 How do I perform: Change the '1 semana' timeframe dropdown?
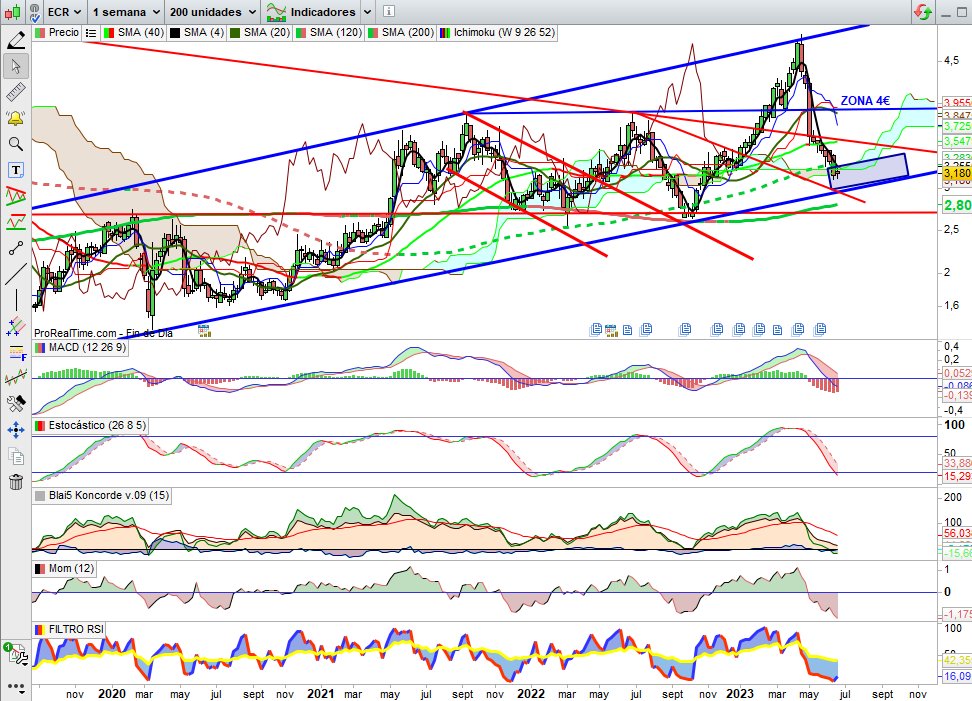pyautogui.click(x=126, y=12)
